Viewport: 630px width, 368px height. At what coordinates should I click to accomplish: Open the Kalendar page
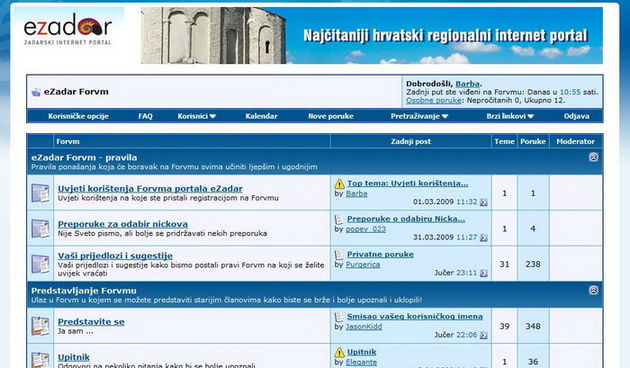pos(261,116)
